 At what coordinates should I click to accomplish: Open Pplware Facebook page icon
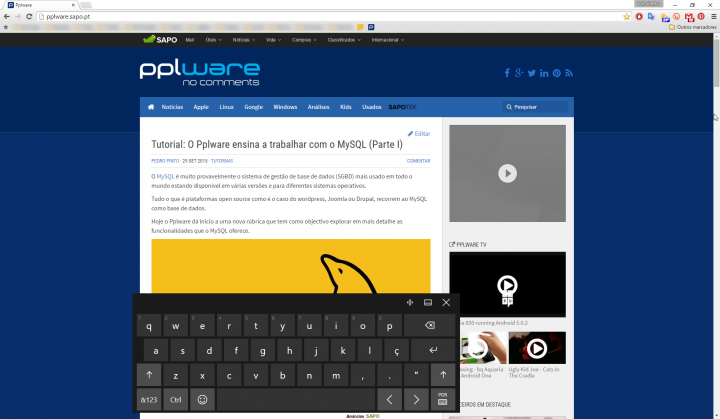pyautogui.click(x=507, y=73)
